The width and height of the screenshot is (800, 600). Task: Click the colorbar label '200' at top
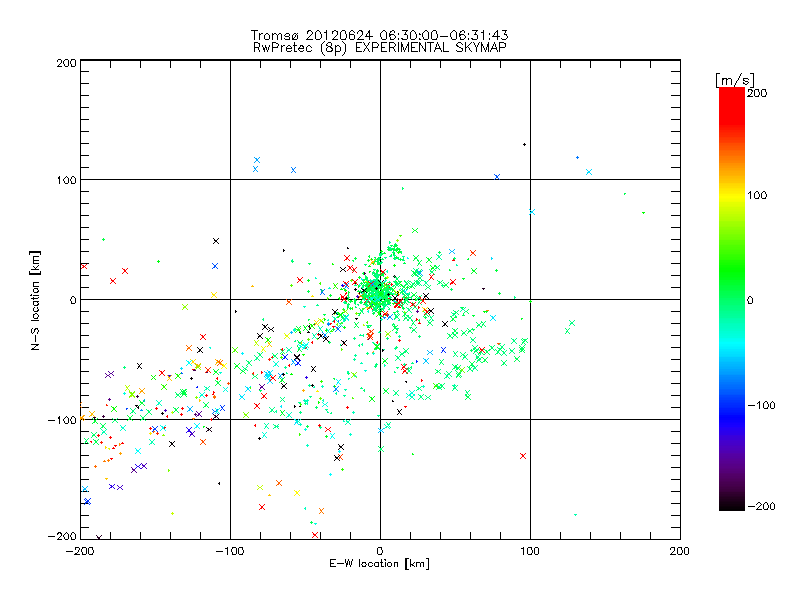pos(757,93)
